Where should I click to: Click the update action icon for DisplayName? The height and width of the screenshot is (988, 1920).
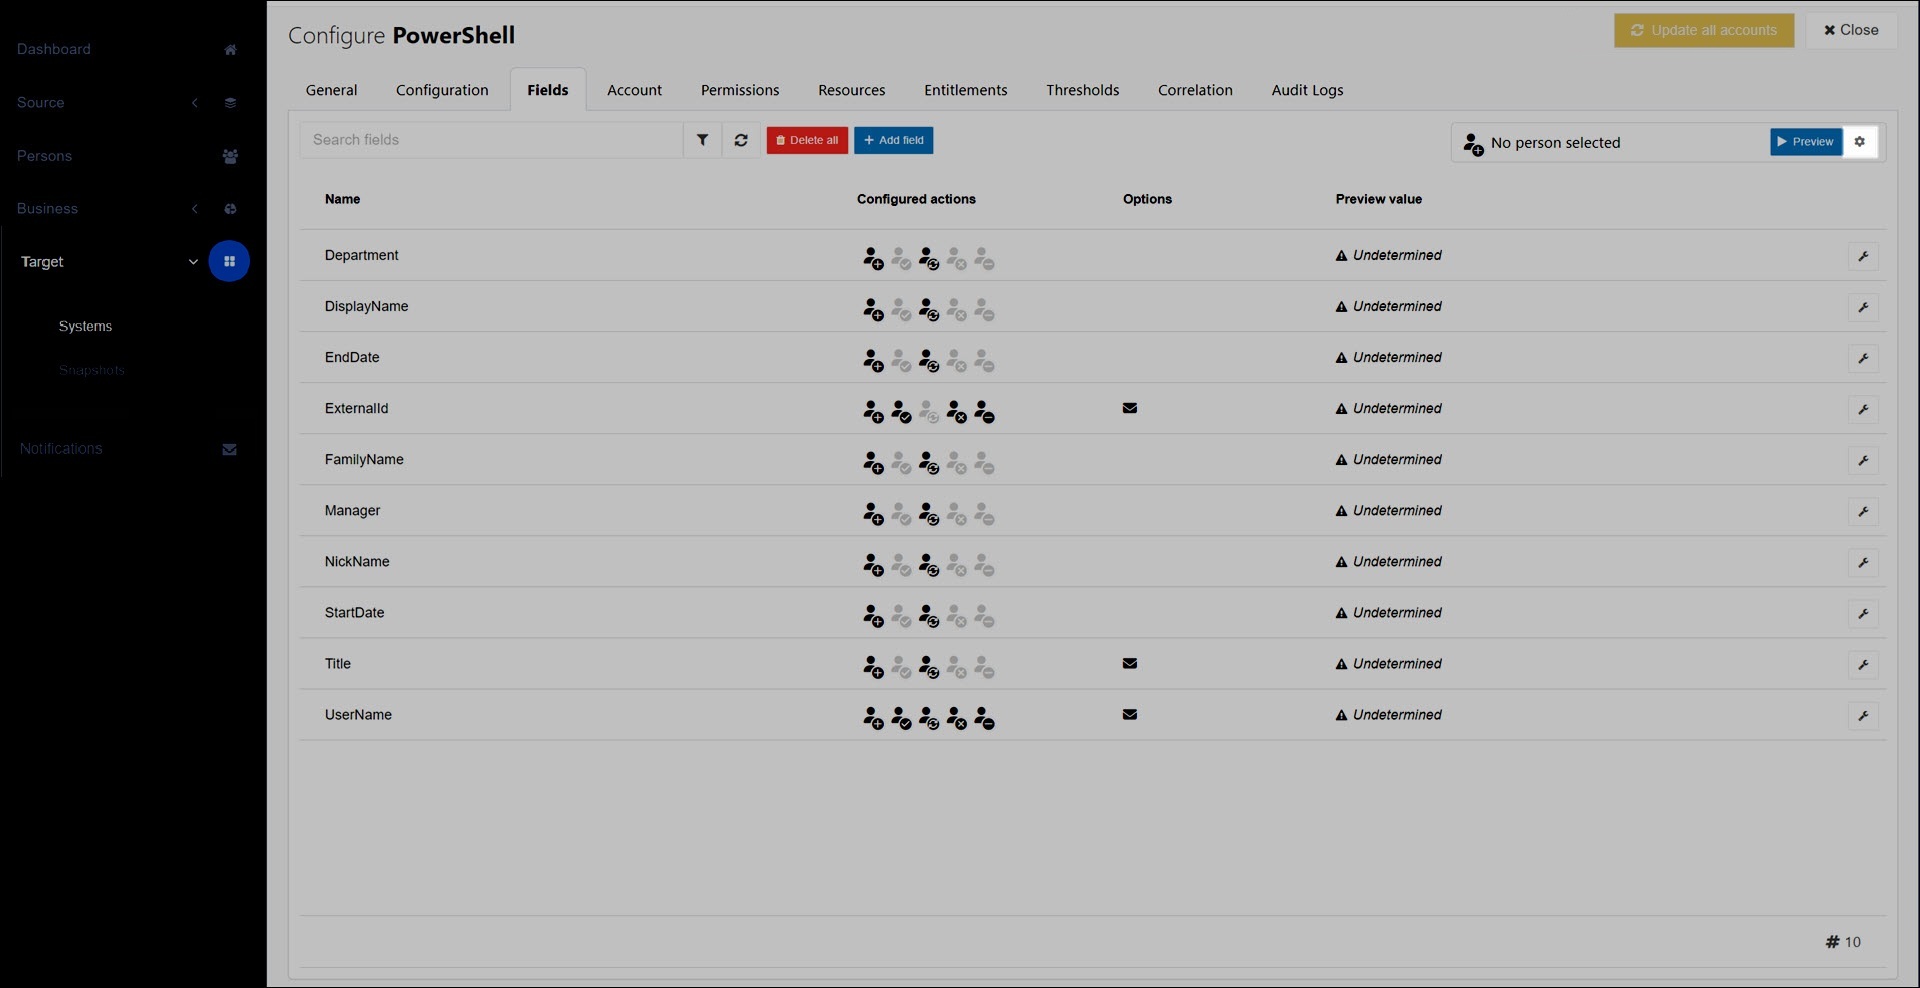(929, 309)
